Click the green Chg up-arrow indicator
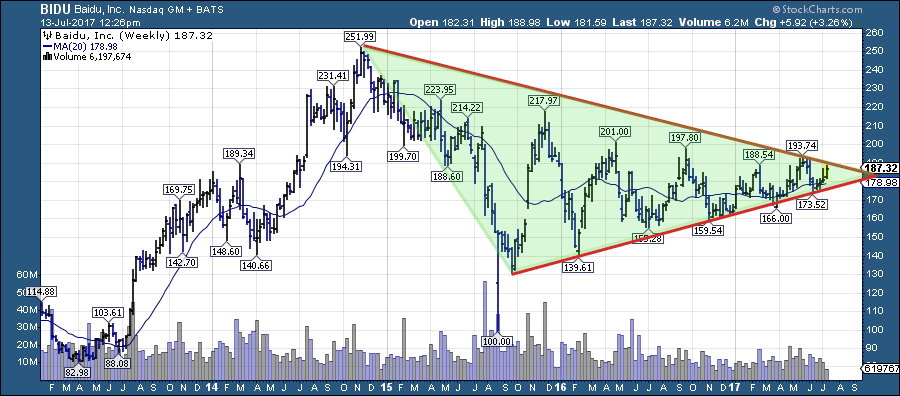 [x=858, y=23]
